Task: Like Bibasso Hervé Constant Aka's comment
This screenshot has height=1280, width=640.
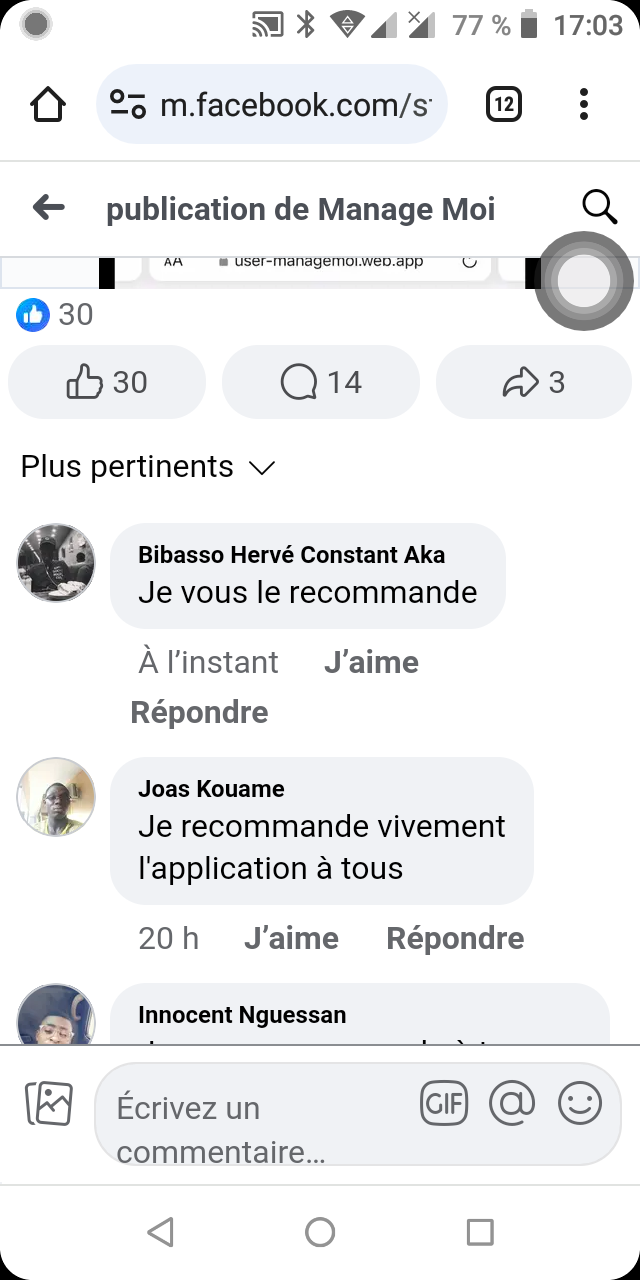Action: click(x=371, y=662)
